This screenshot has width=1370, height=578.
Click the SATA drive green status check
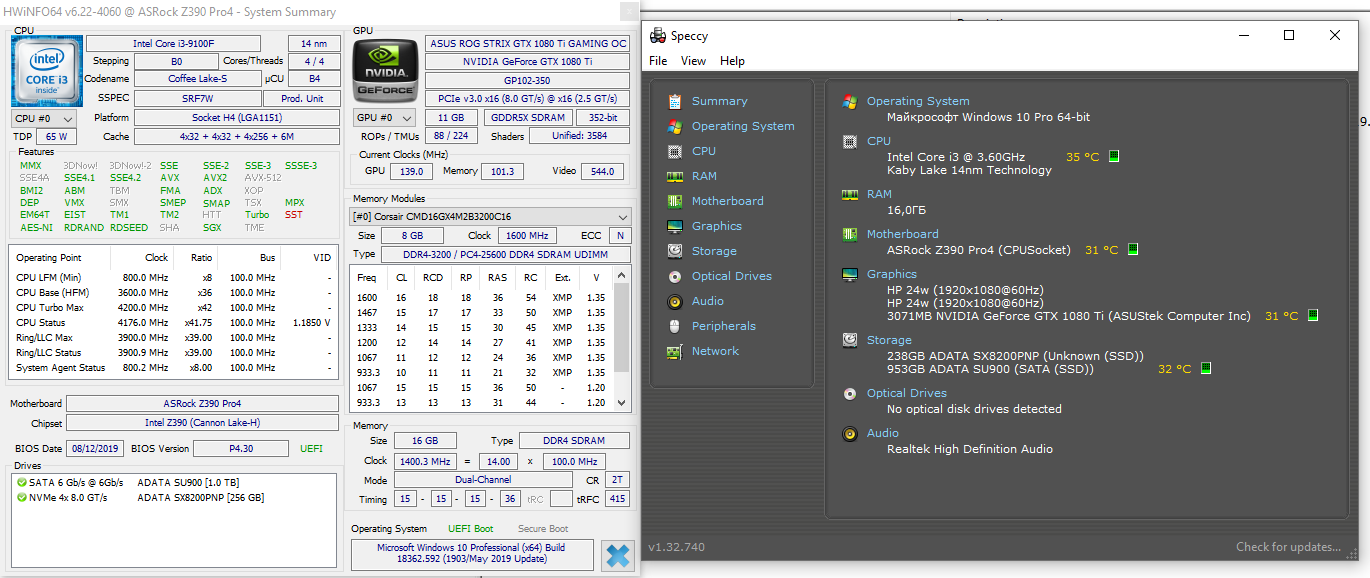click(x=22, y=483)
